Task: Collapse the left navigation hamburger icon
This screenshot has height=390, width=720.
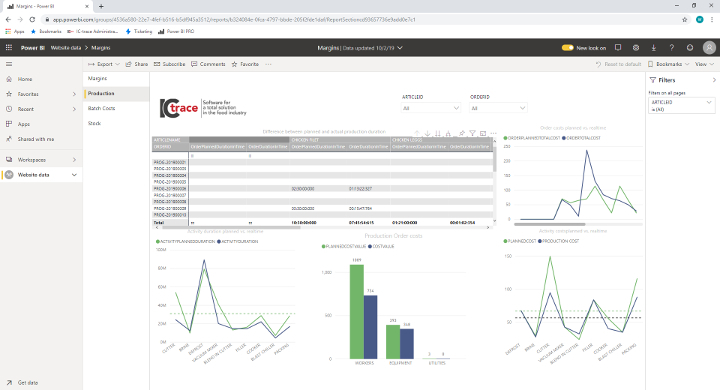Action: [9, 64]
